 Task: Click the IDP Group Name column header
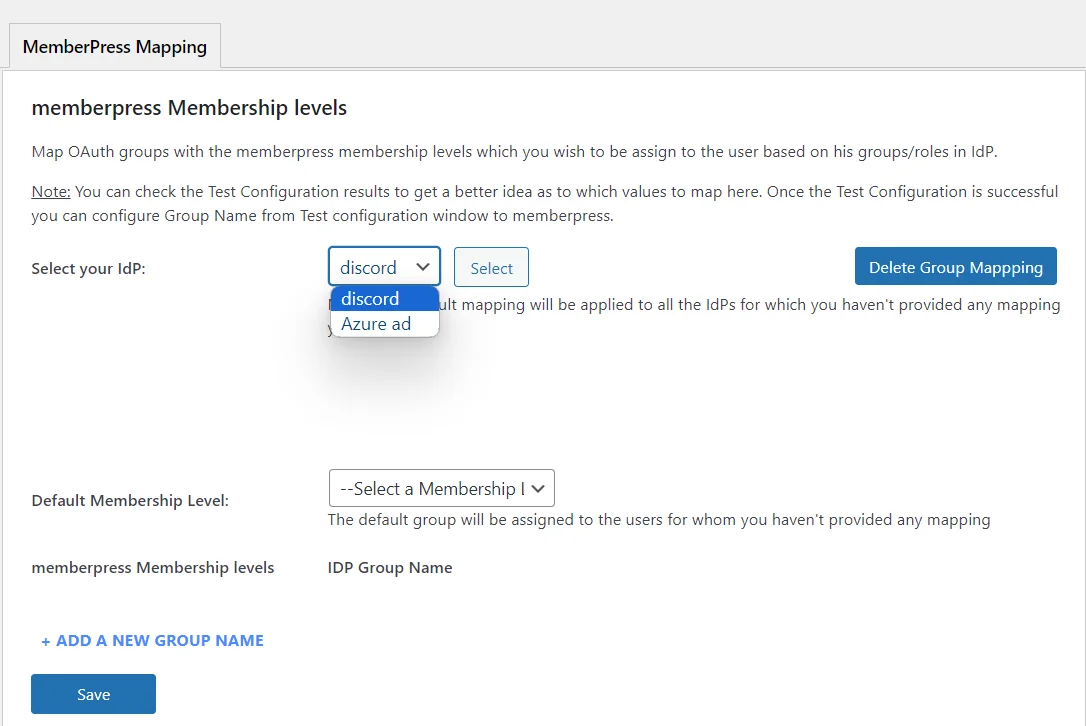(x=390, y=568)
